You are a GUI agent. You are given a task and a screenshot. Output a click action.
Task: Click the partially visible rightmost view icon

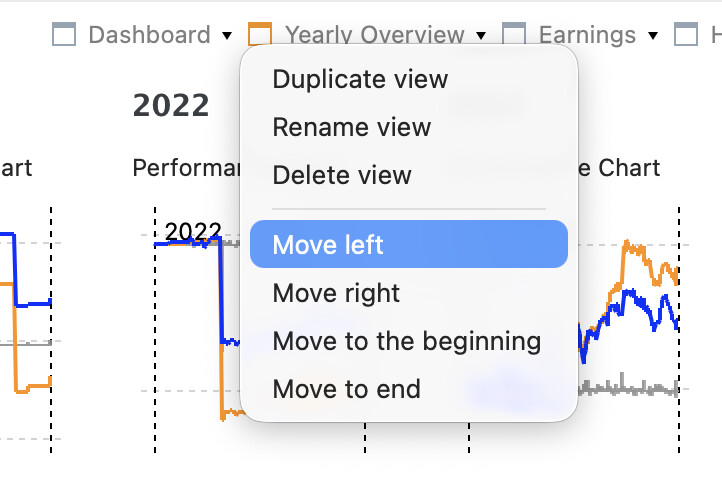686,35
